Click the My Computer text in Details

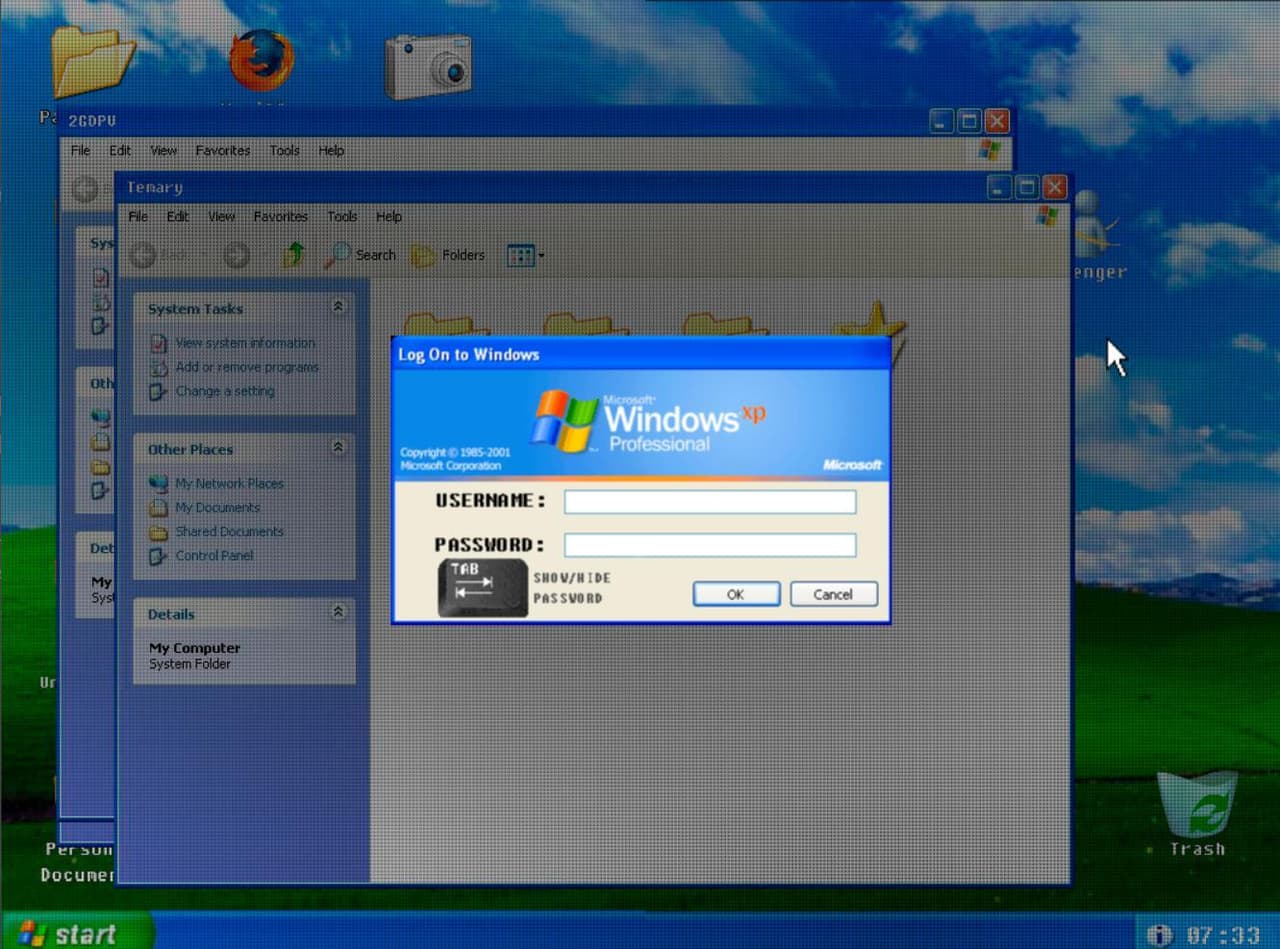(195, 648)
